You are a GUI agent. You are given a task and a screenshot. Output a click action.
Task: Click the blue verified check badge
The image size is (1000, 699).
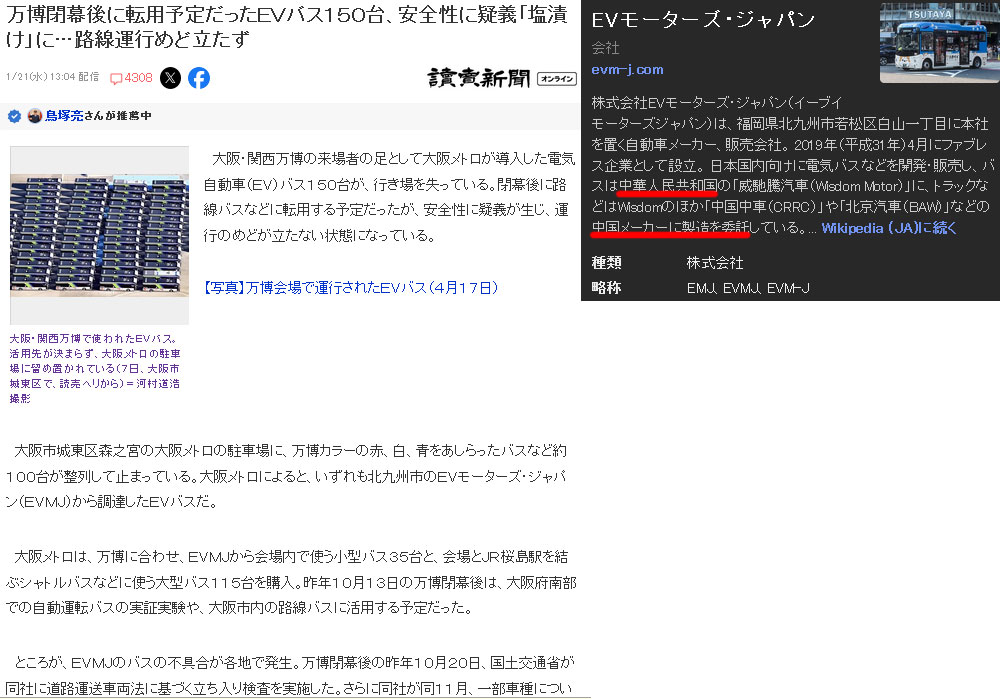point(14,116)
